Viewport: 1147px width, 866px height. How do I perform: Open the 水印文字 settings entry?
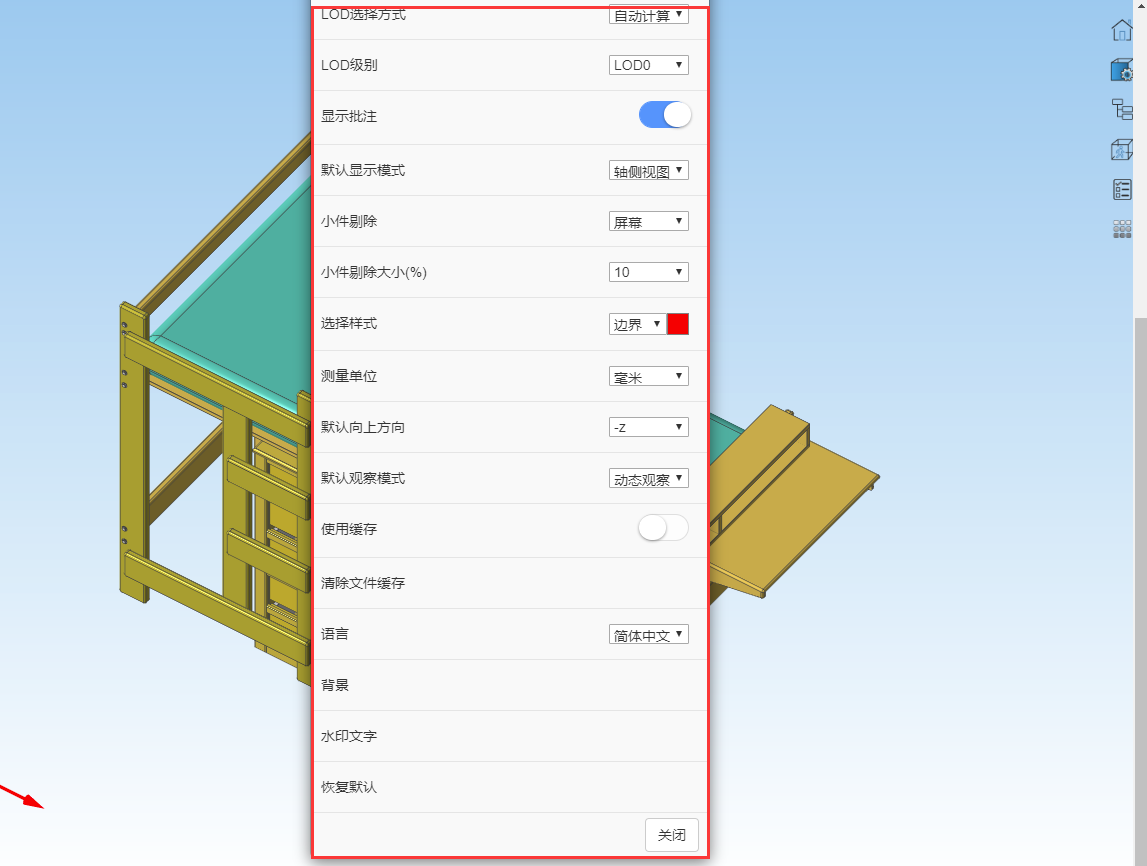point(349,736)
